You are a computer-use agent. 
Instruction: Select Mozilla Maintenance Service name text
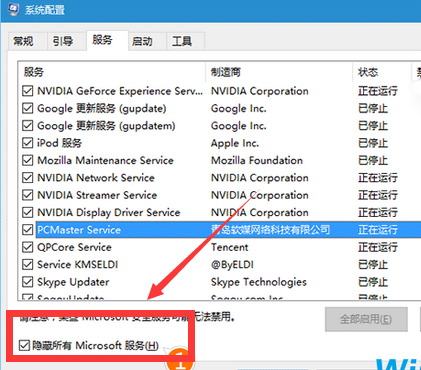tap(105, 160)
